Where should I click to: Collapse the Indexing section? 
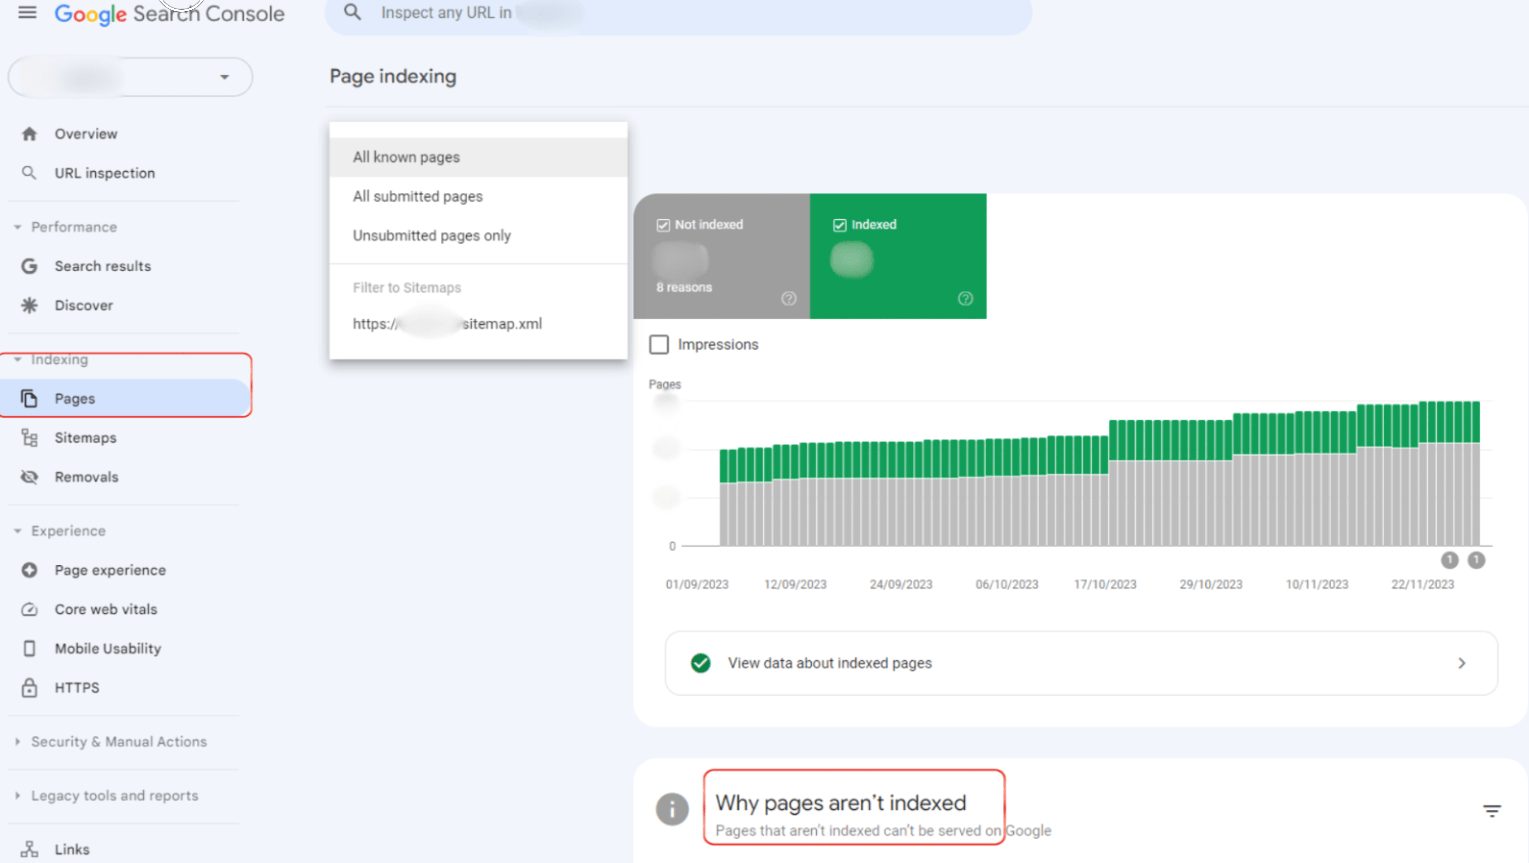(17, 359)
